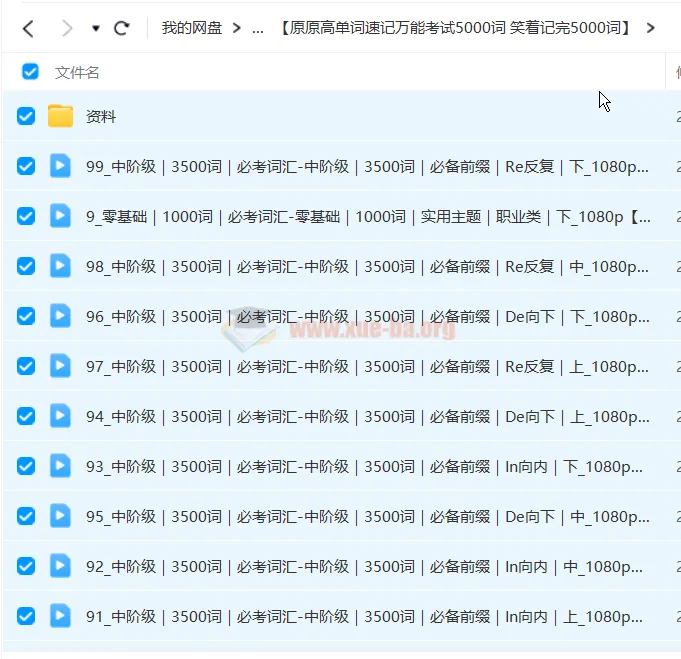Viewport: 681px width, 659px height.
Task: Expand the breadcrumb ellipsis path
Action: tap(258, 28)
